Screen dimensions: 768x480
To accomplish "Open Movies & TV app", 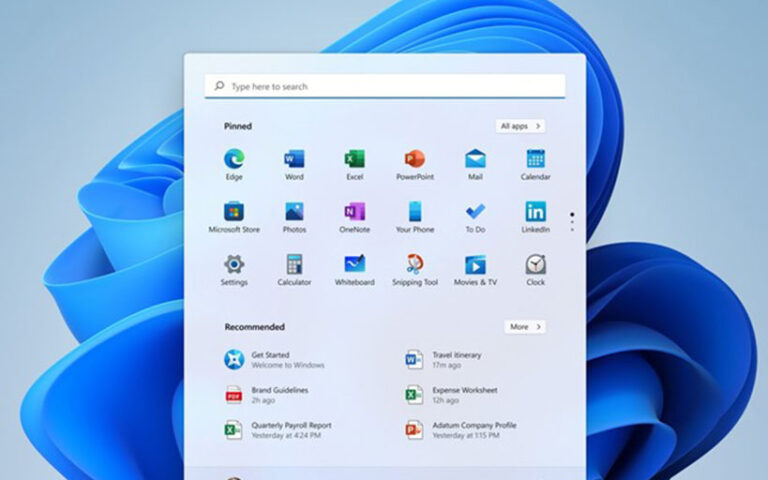I will 475,264.
